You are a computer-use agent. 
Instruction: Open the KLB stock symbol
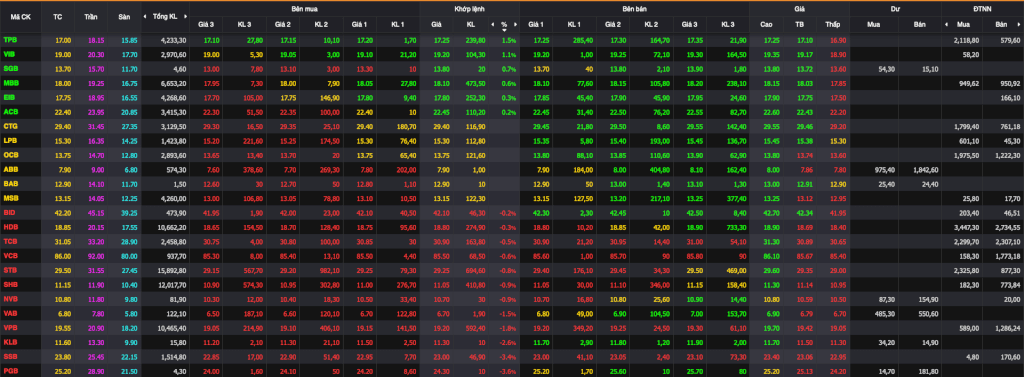(x=10, y=341)
